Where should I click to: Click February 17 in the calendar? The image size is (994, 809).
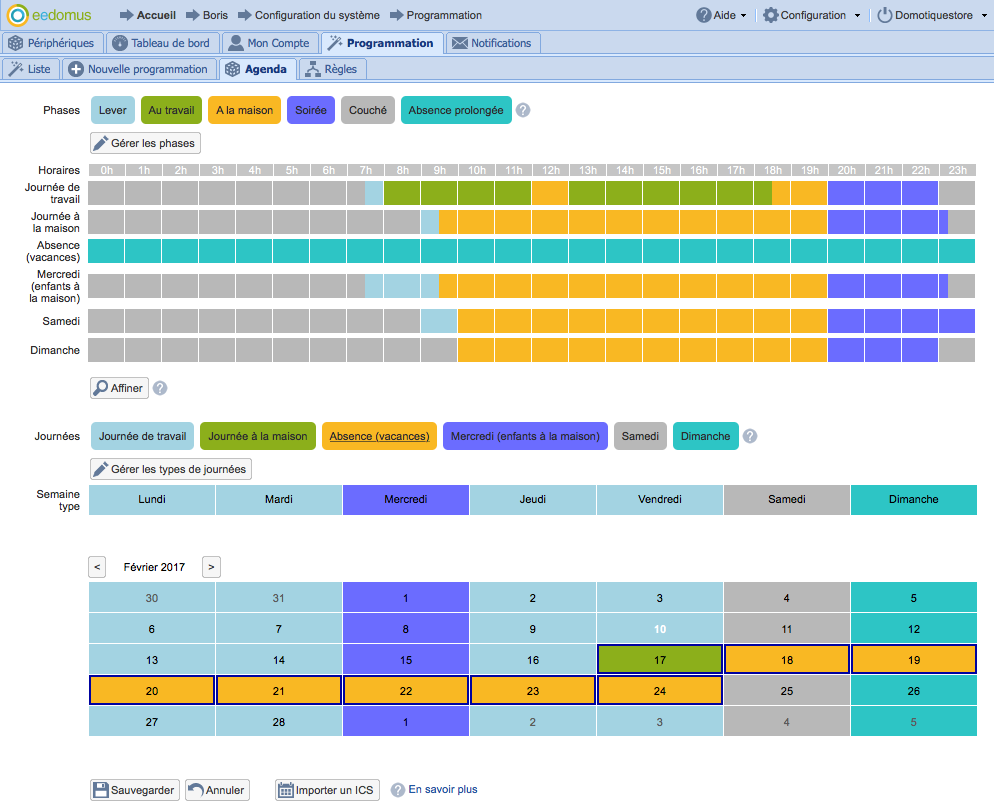659,660
